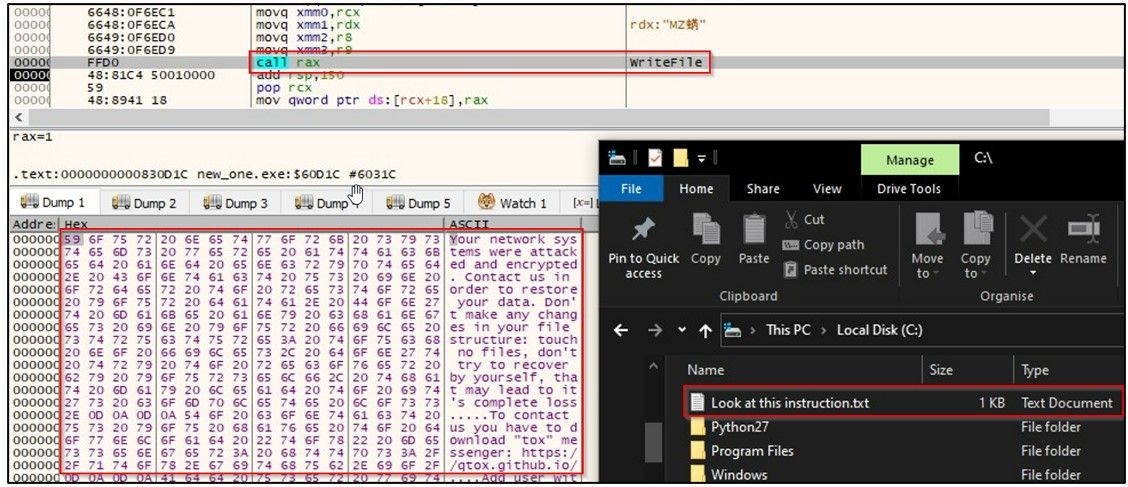Screen dimensions: 1128x487
Task: Click the Explorer forward arrow
Action: click(x=655, y=330)
